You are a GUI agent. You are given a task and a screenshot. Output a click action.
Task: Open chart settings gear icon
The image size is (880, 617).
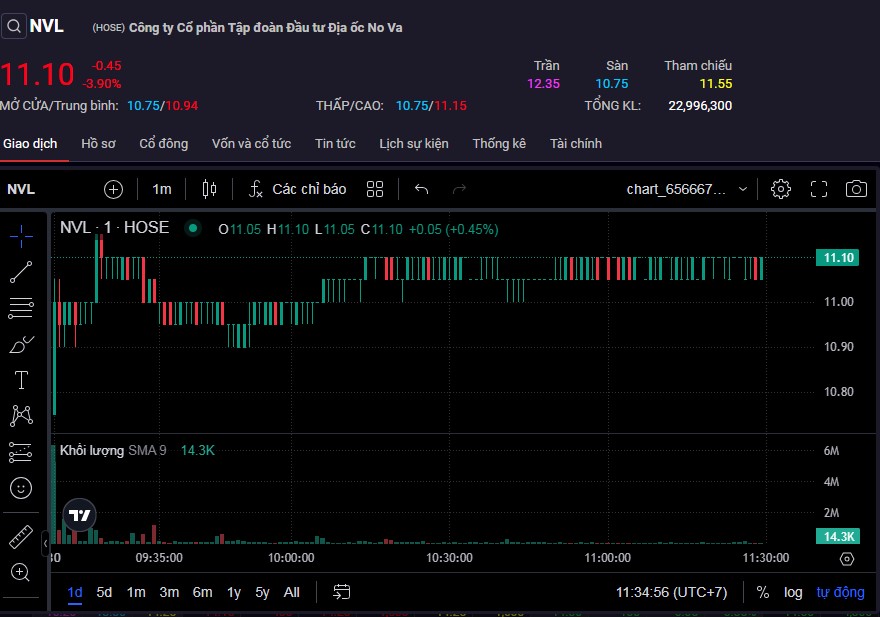point(781,189)
